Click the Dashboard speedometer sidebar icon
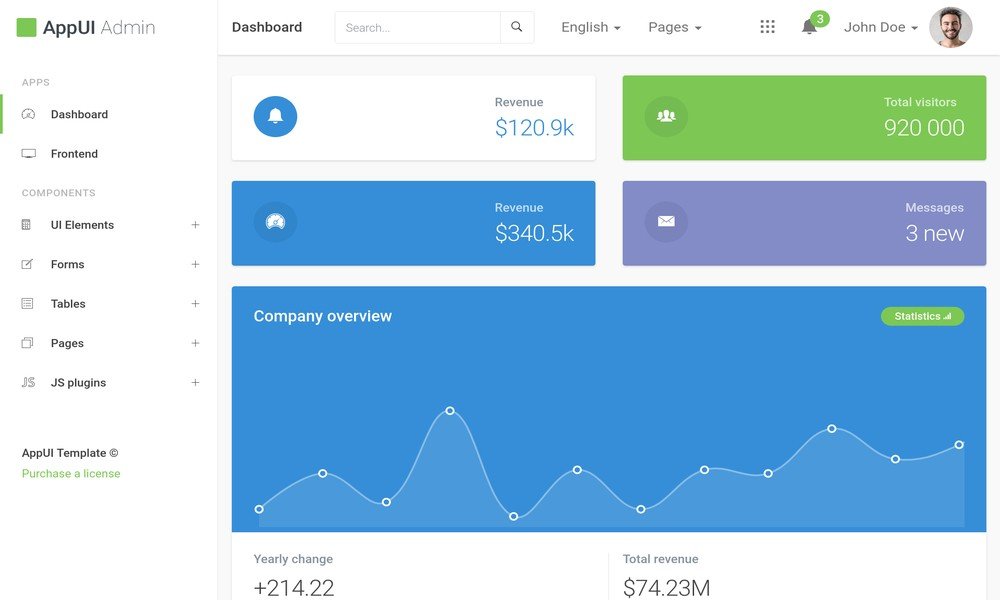1000x600 pixels. pos(28,114)
